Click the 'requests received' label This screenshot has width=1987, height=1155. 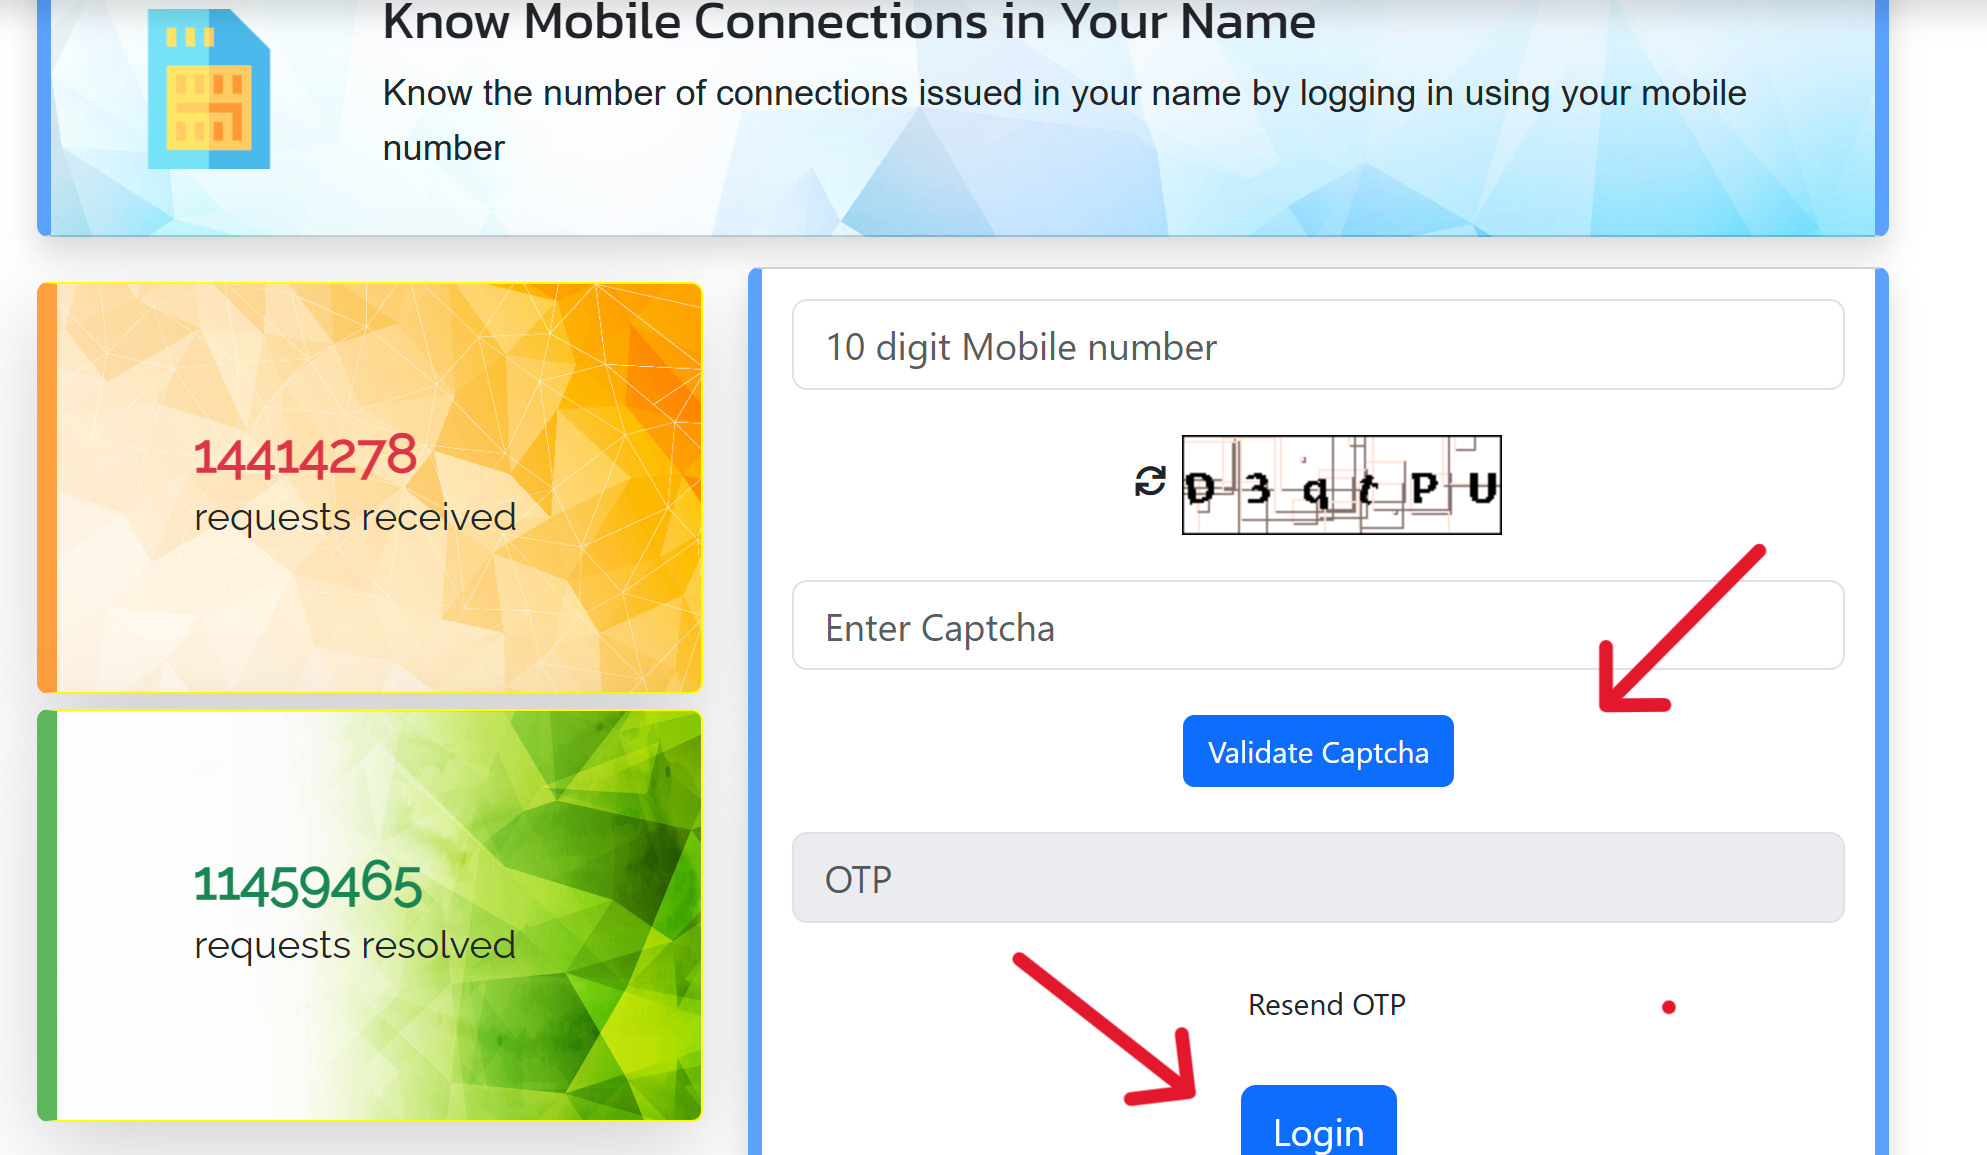[355, 518]
